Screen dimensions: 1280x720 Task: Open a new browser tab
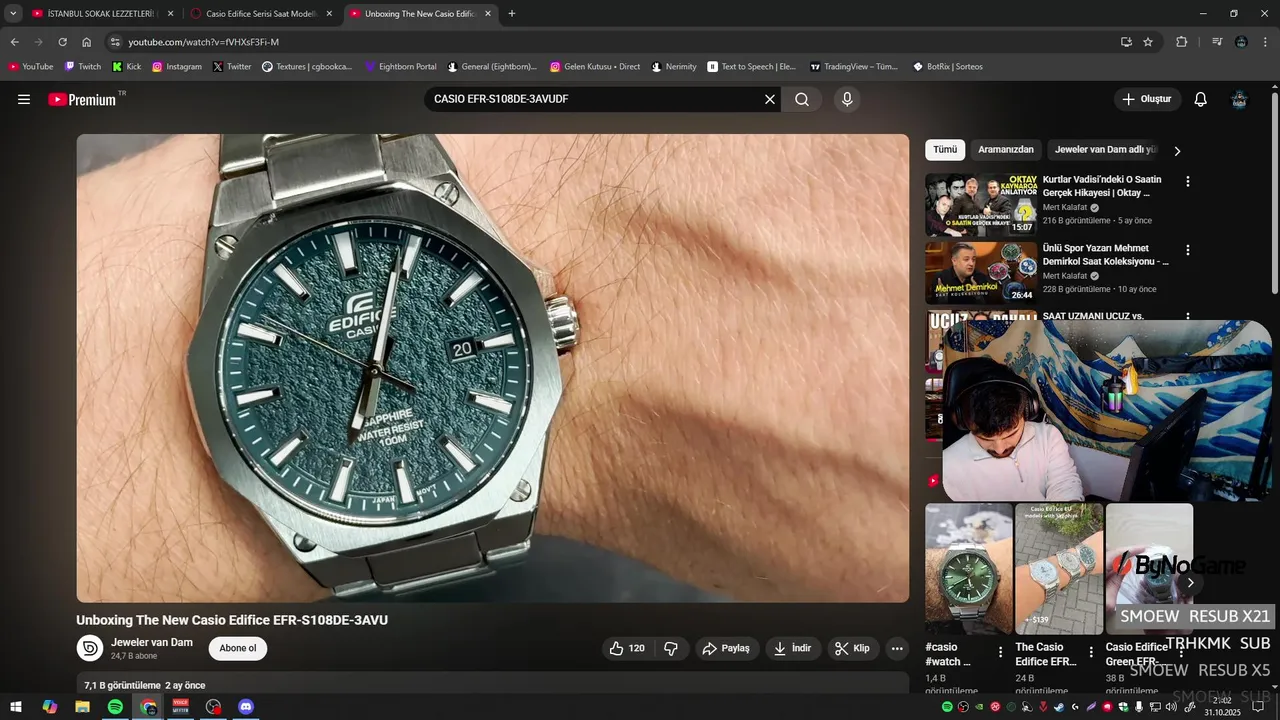pos(512,14)
